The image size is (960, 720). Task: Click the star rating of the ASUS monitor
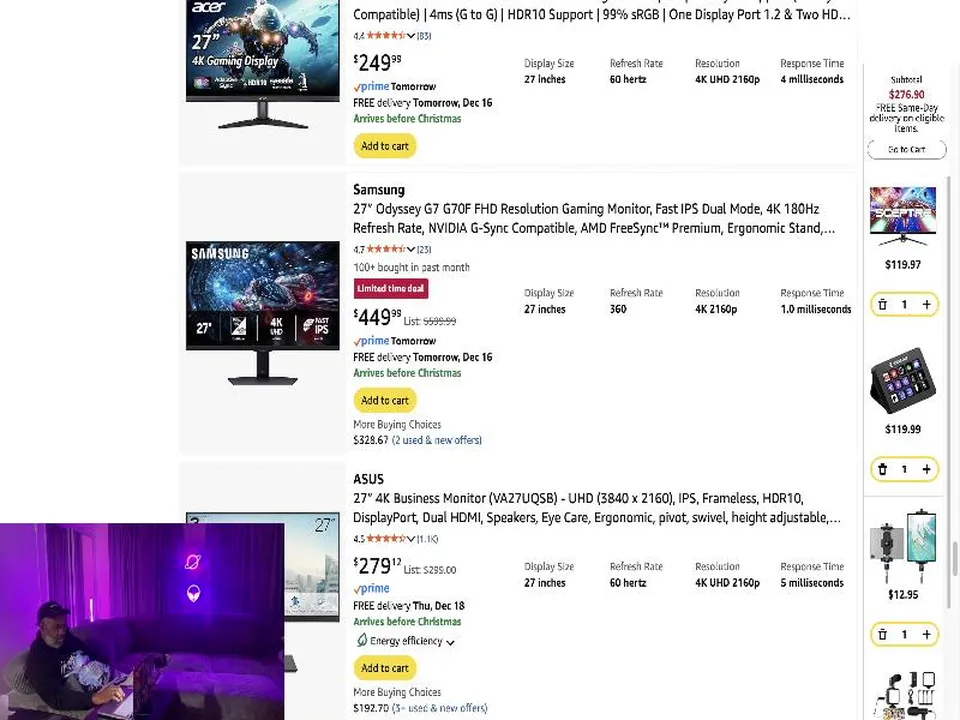(x=384, y=539)
